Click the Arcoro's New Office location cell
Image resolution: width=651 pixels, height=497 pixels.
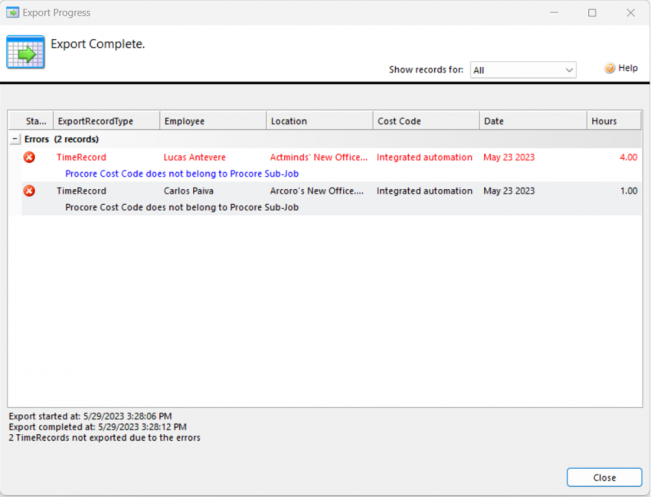point(317,191)
